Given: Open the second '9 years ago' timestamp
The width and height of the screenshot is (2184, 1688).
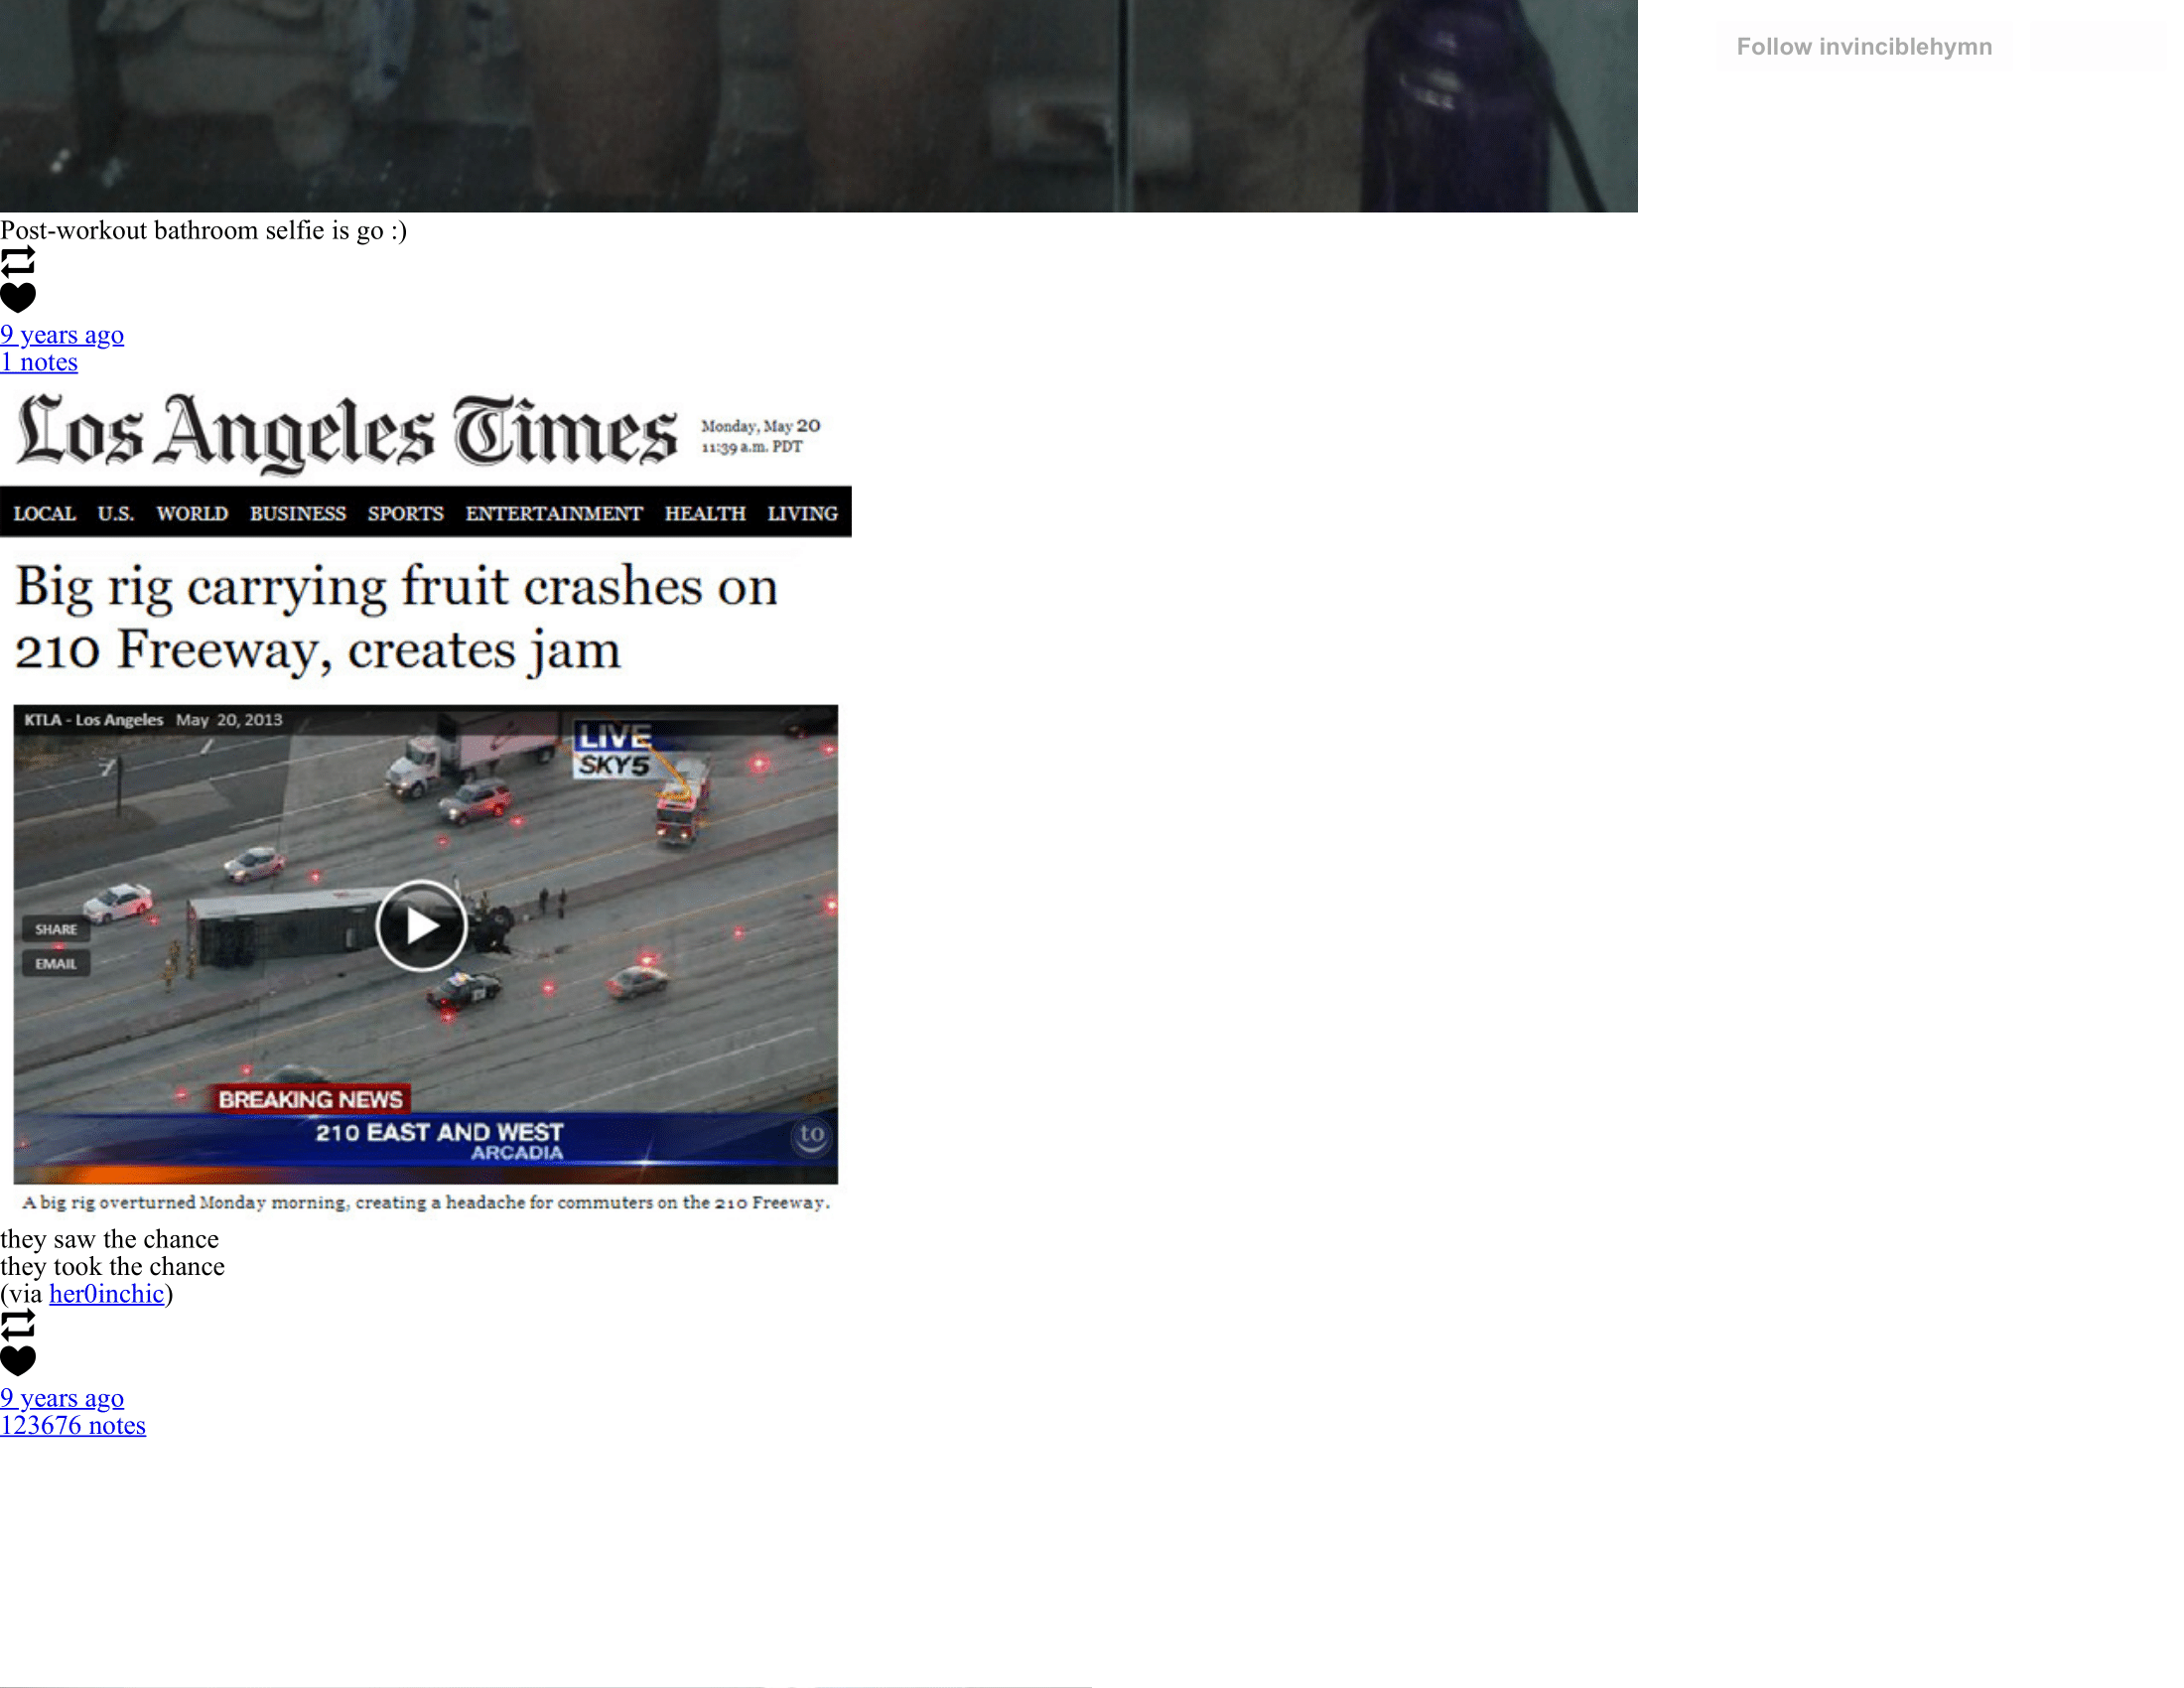Looking at the screenshot, I should (x=62, y=1398).
